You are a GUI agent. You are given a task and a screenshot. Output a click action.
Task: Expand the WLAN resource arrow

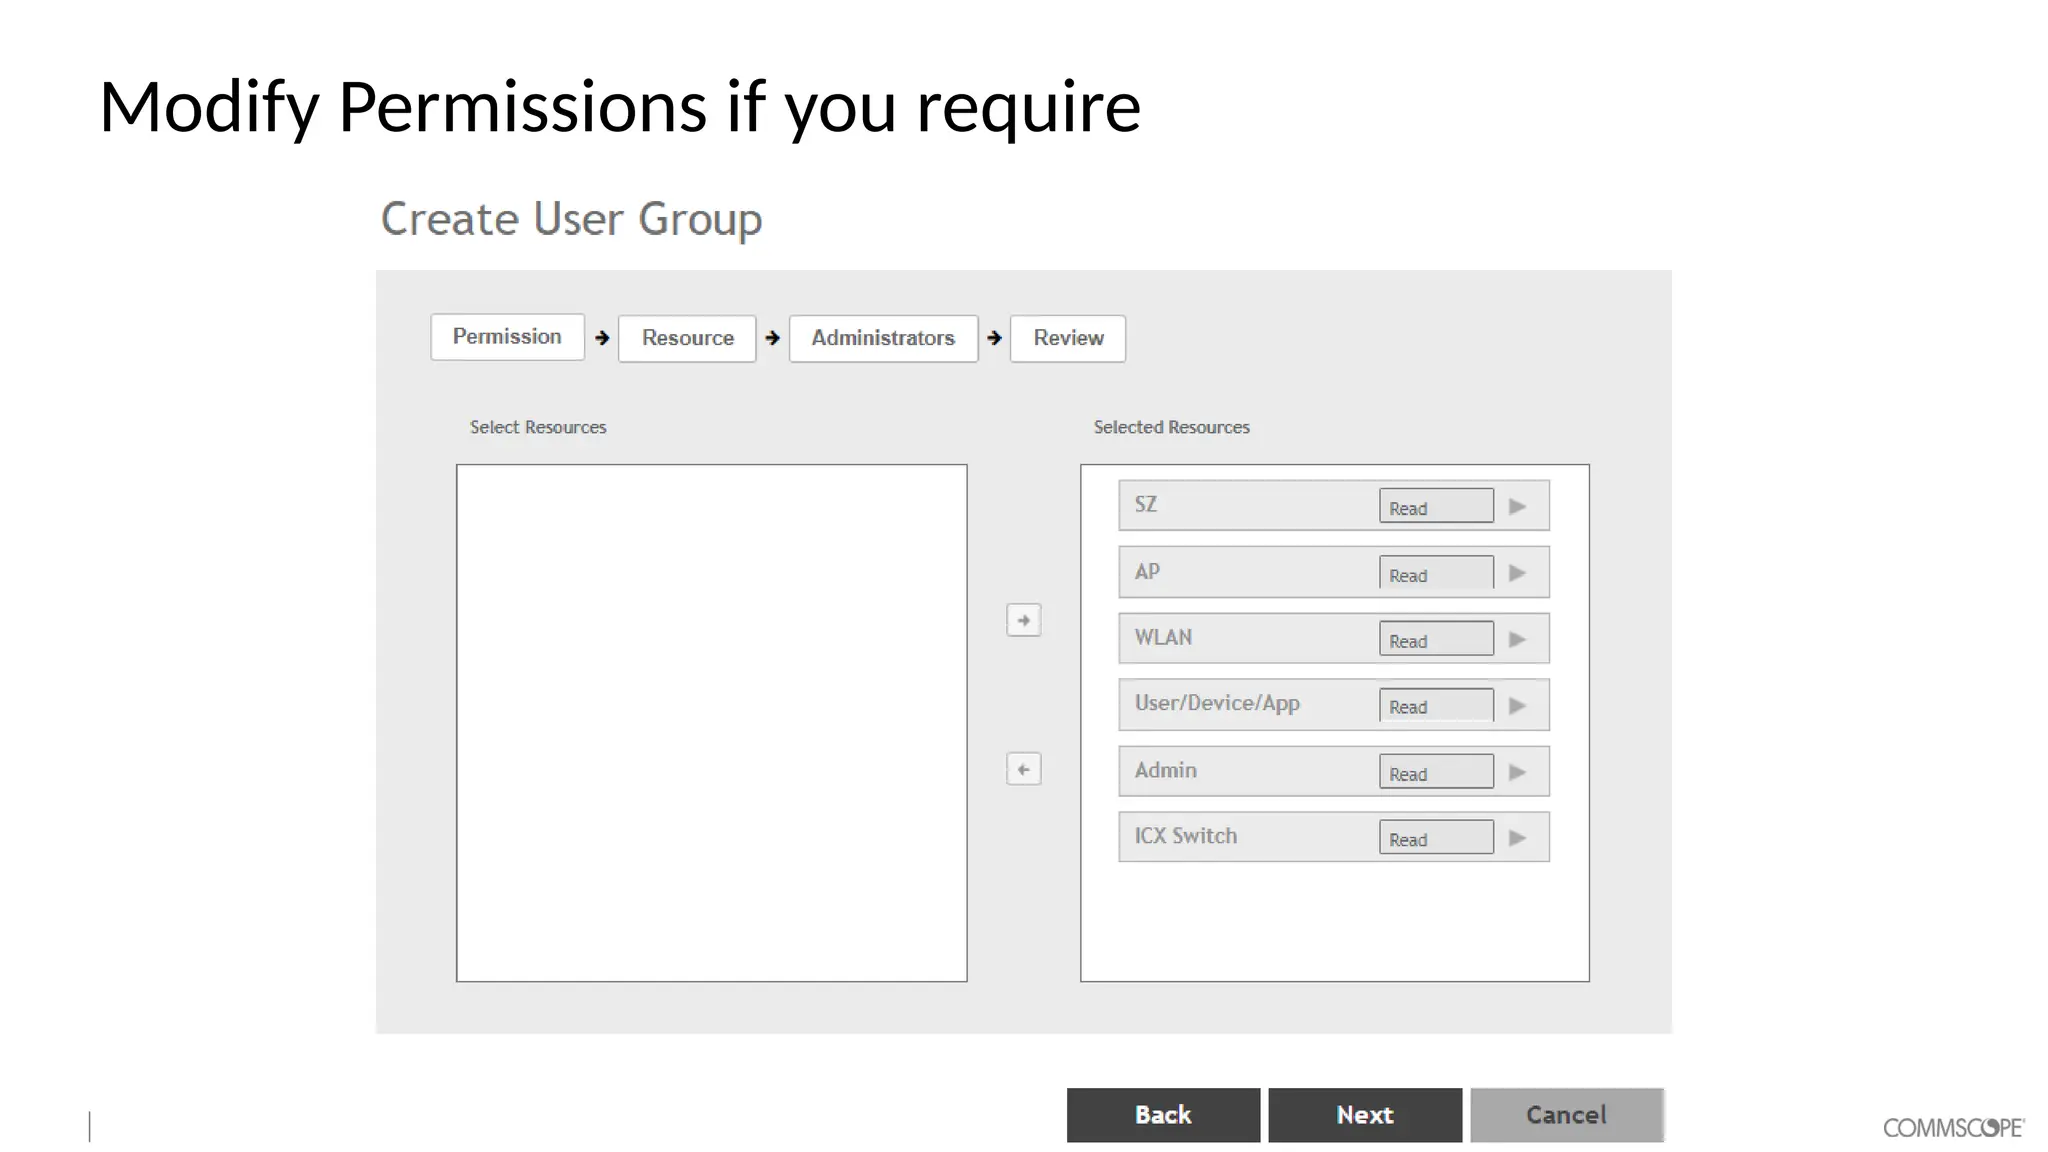click(1517, 639)
